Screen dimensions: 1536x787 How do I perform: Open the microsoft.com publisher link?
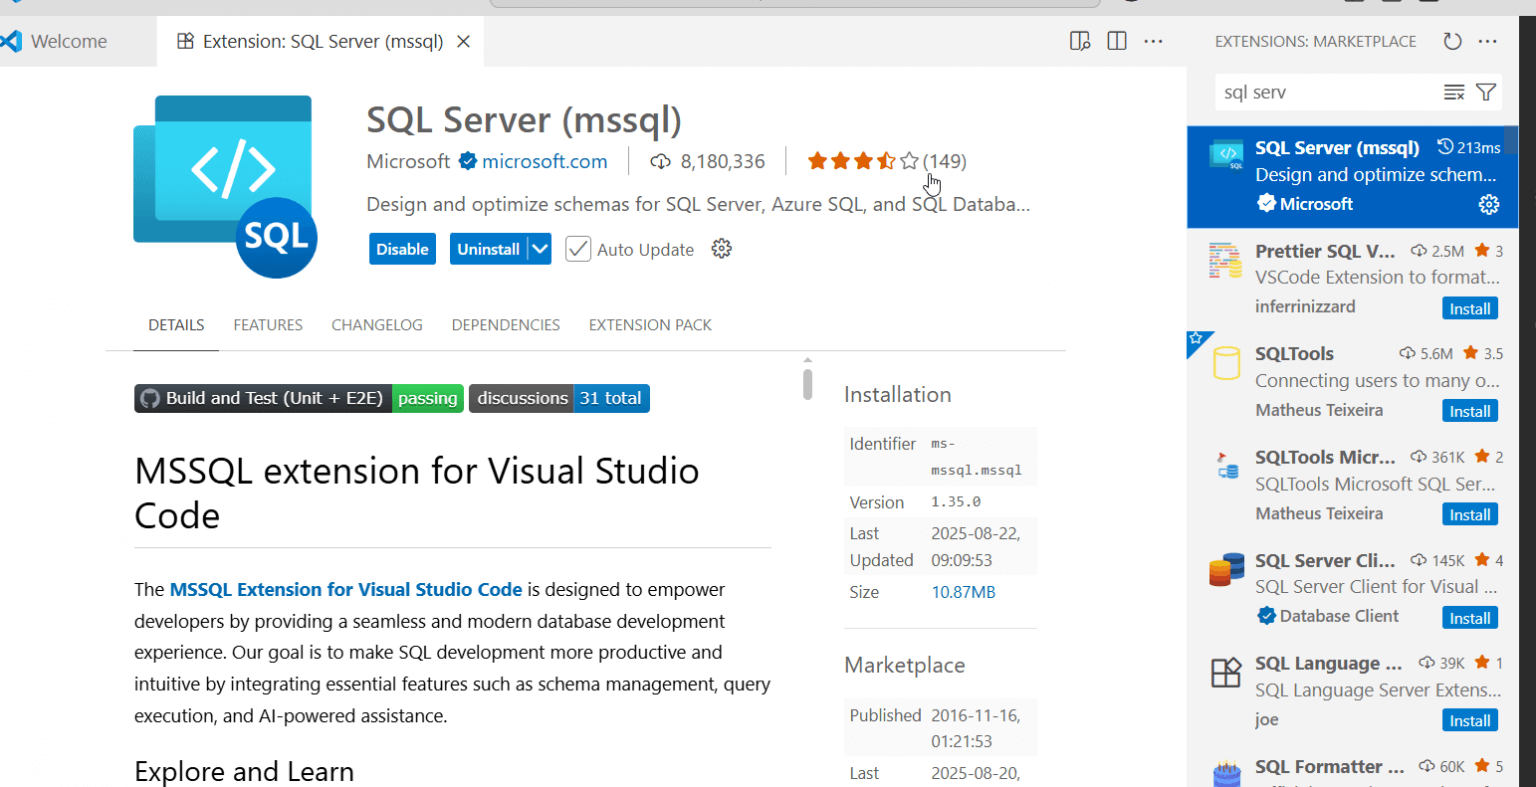point(544,161)
